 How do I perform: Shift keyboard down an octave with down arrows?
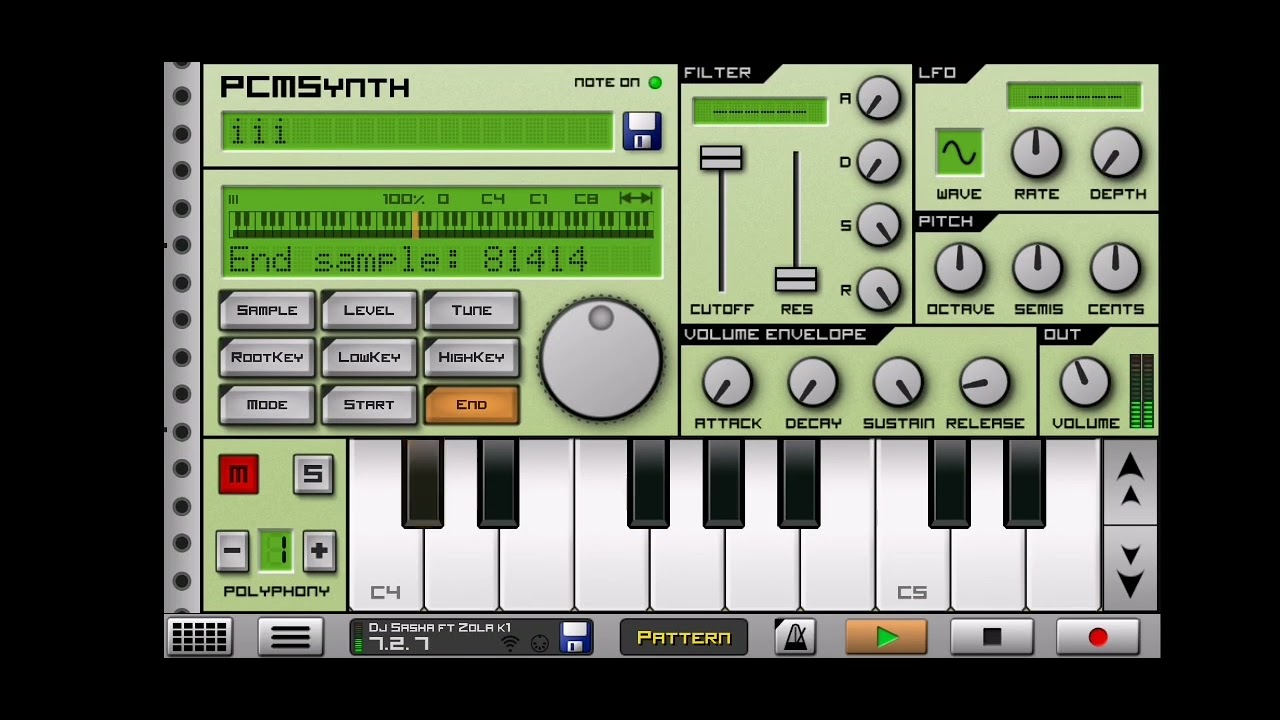click(1130, 569)
